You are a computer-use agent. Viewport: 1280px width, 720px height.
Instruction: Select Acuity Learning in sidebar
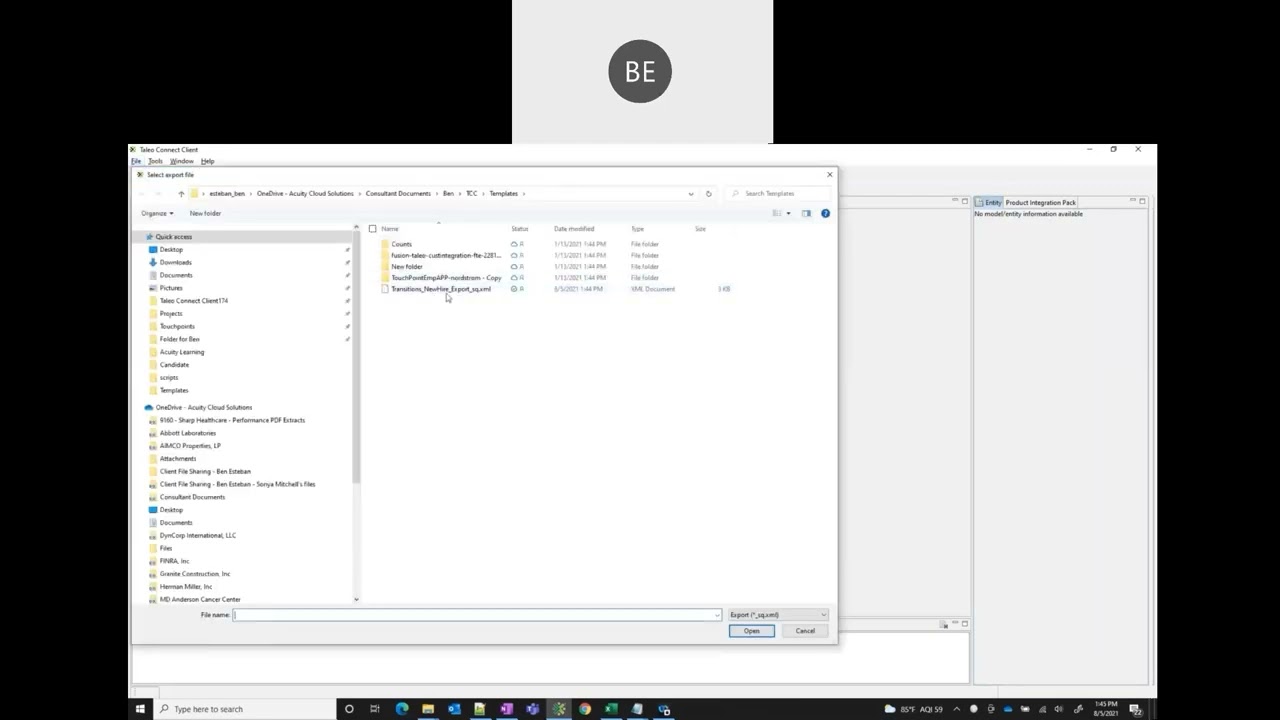point(181,352)
